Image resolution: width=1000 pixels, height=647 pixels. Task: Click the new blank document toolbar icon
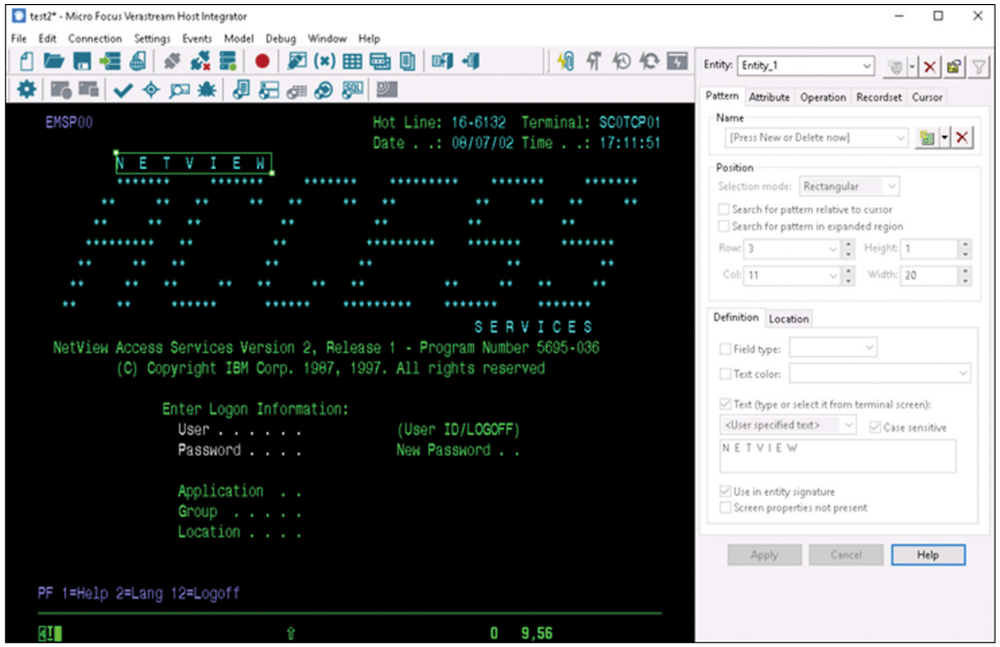pyautogui.click(x=26, y=61)
